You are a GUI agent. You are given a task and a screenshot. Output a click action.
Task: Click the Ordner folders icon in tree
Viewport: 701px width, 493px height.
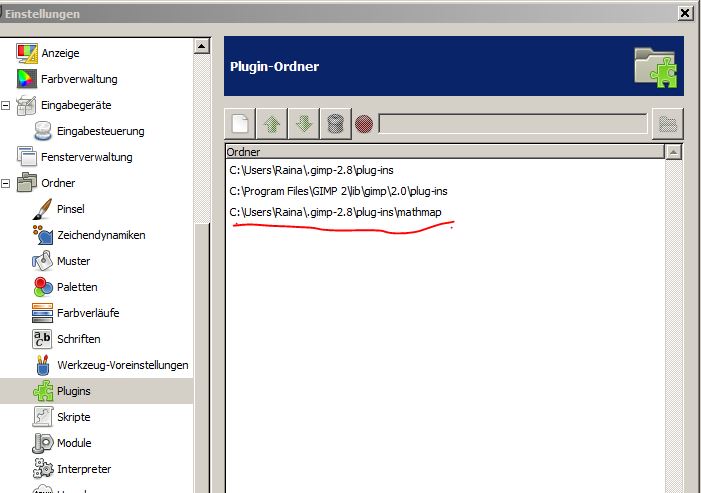[x=26, y=183]
